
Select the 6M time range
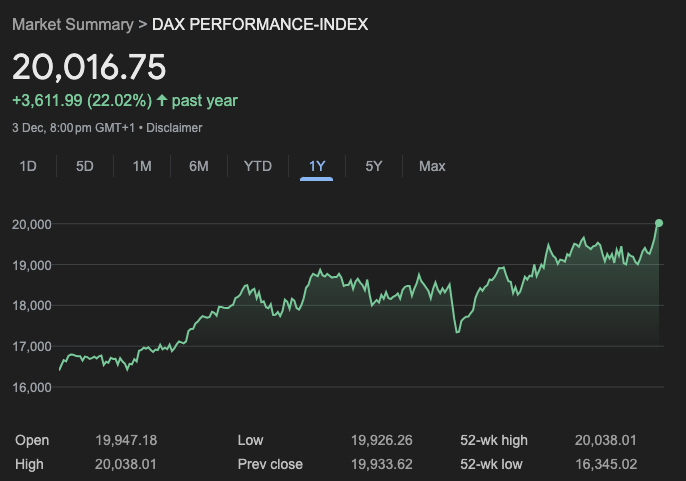199,166
